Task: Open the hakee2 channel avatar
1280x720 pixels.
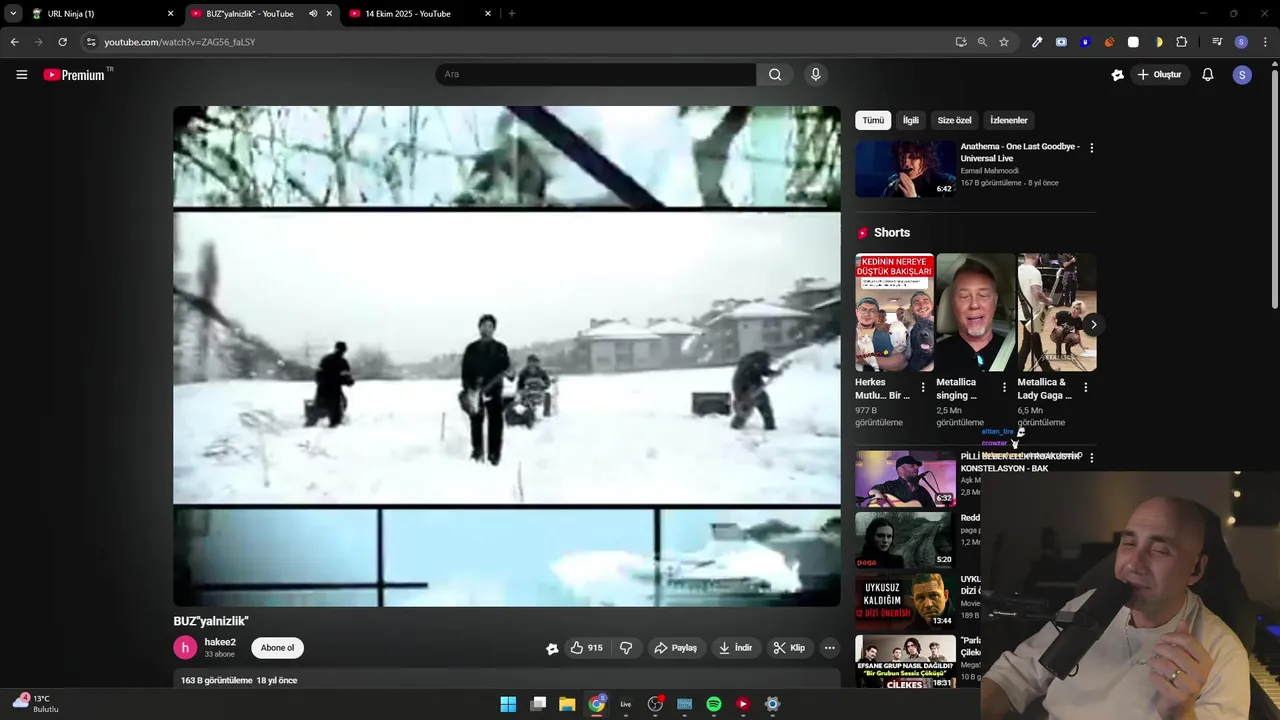Action: point(185,648)
